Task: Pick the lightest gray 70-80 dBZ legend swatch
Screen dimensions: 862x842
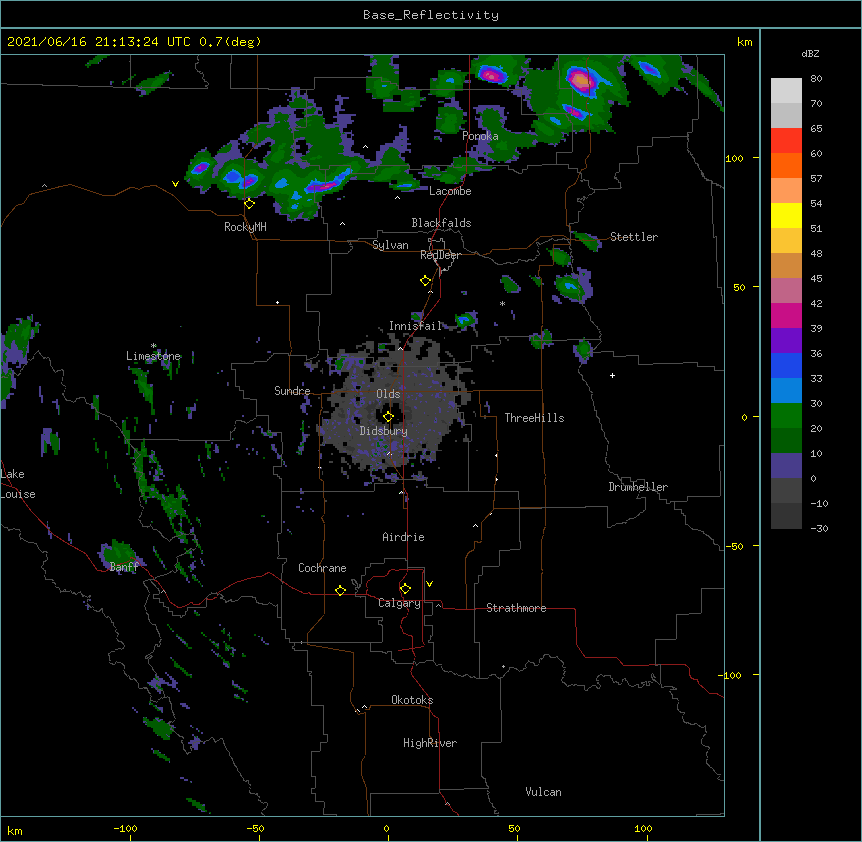Action: click(786, 91)
